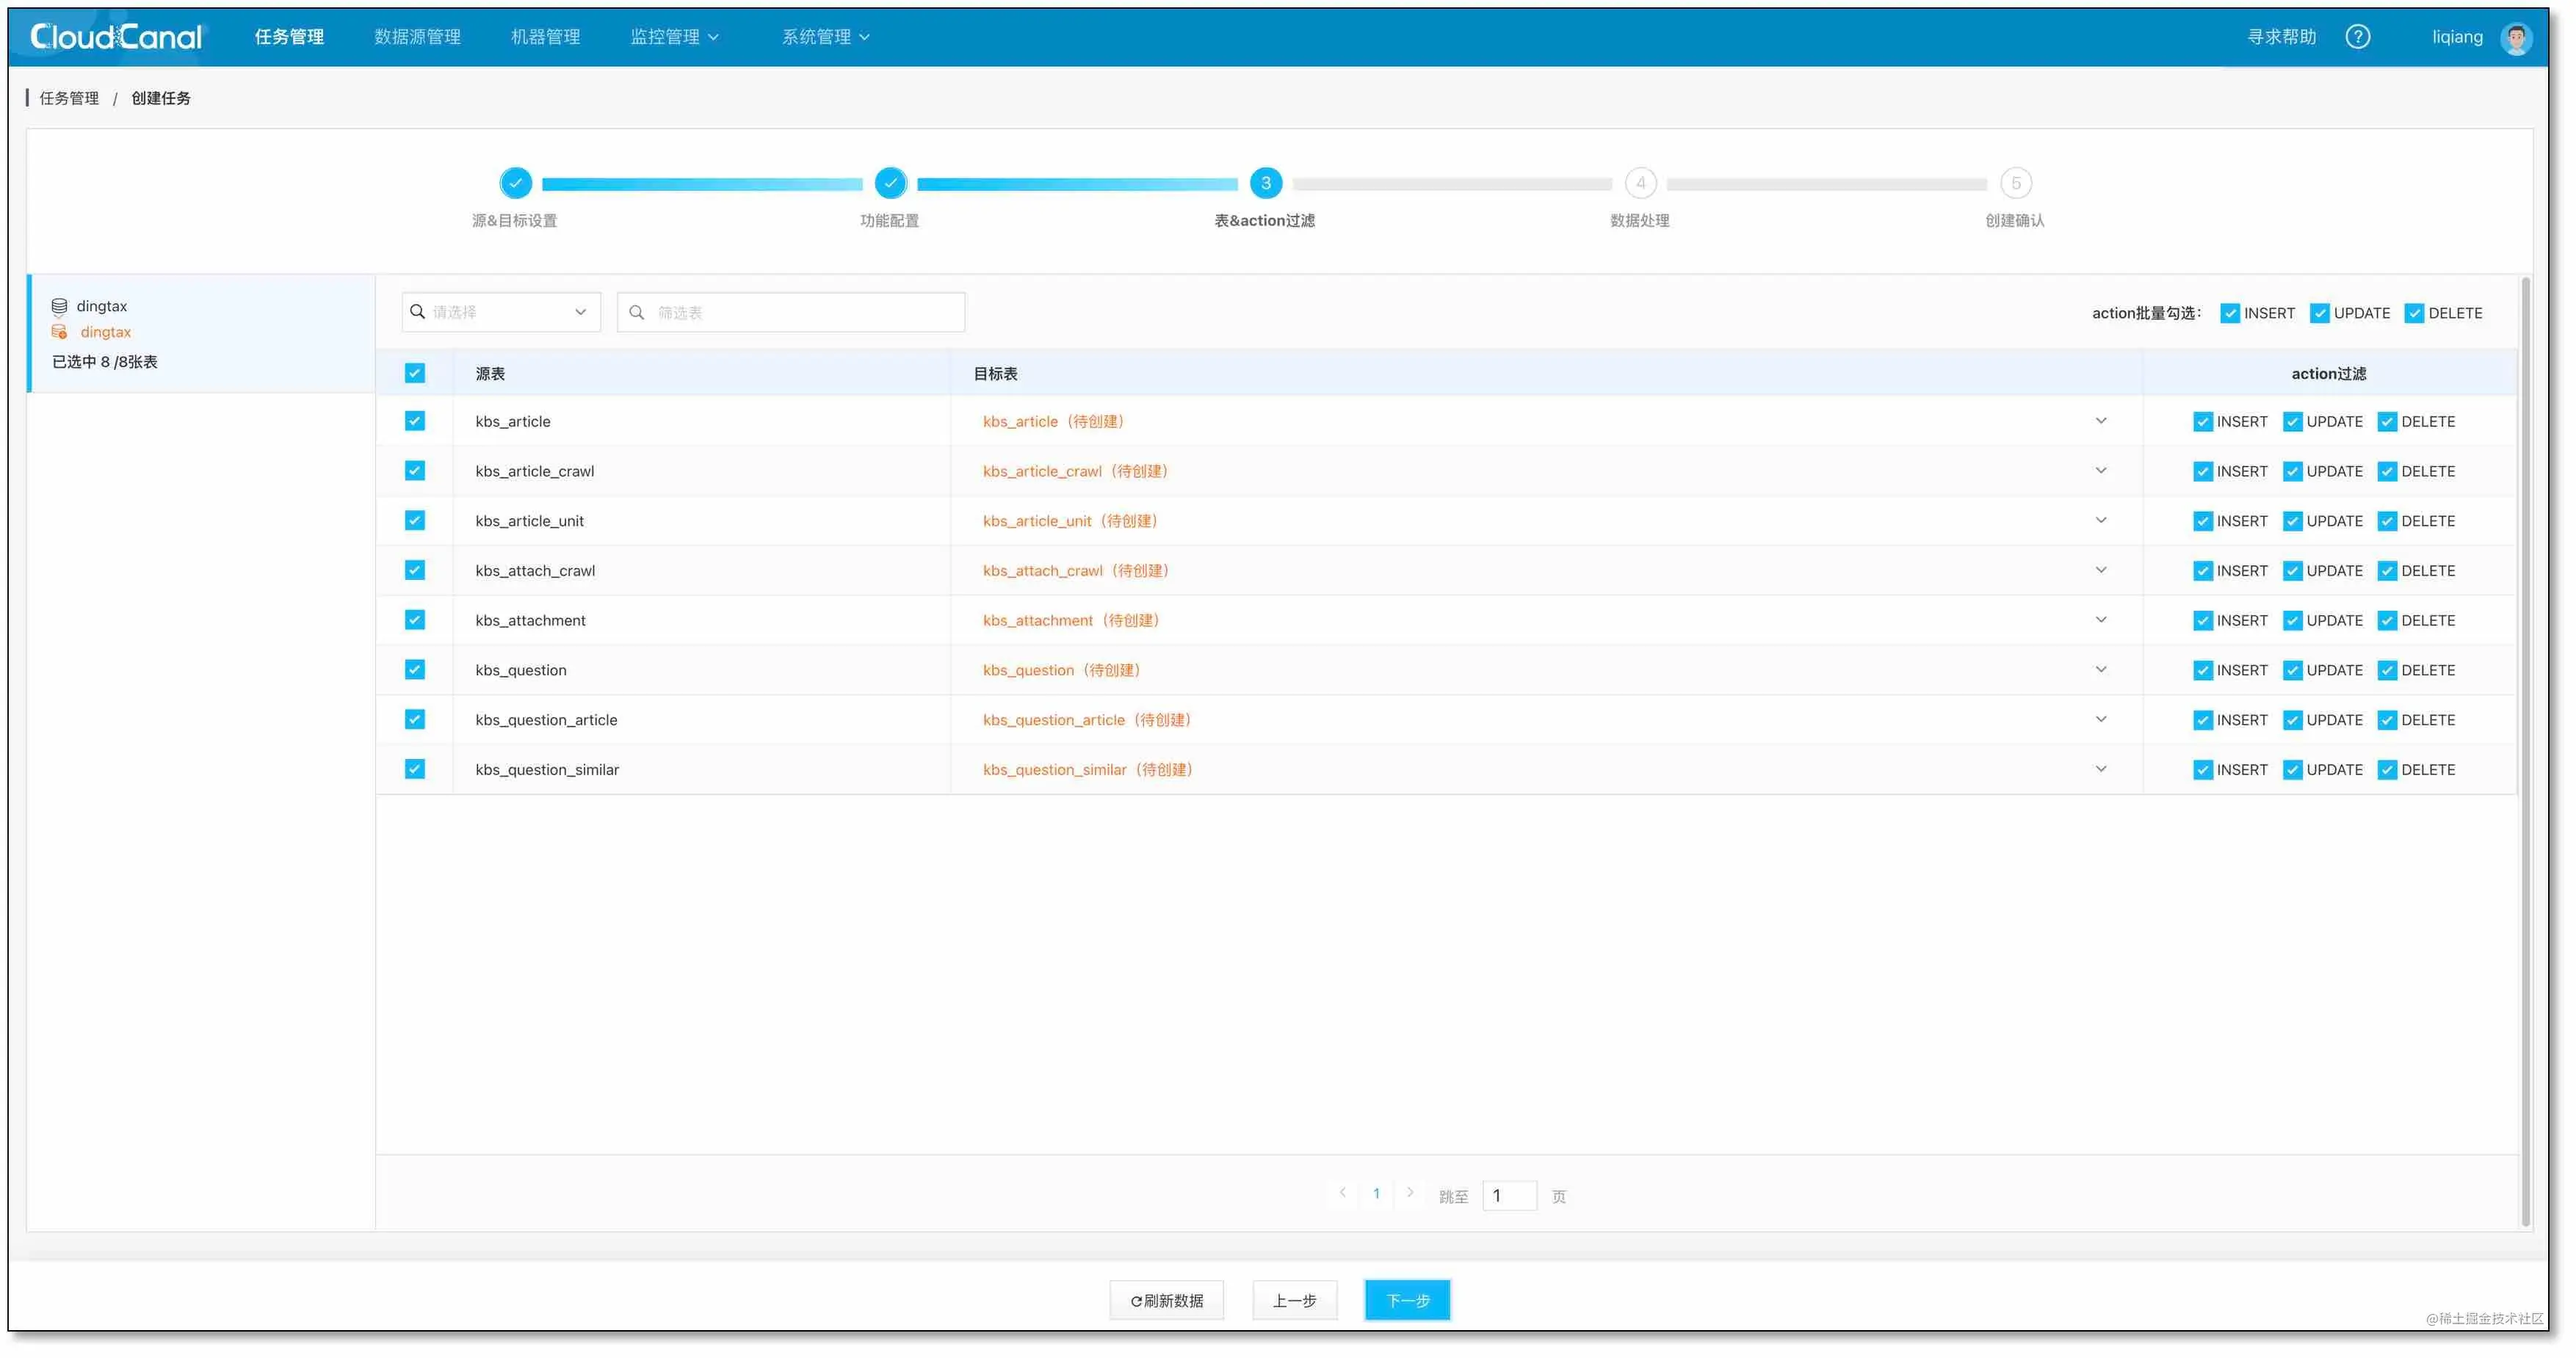This screenshot has width=2576, height=1358.
Task: Click target name kbs_question_article (待创建)
Action: coord(1087,720)
